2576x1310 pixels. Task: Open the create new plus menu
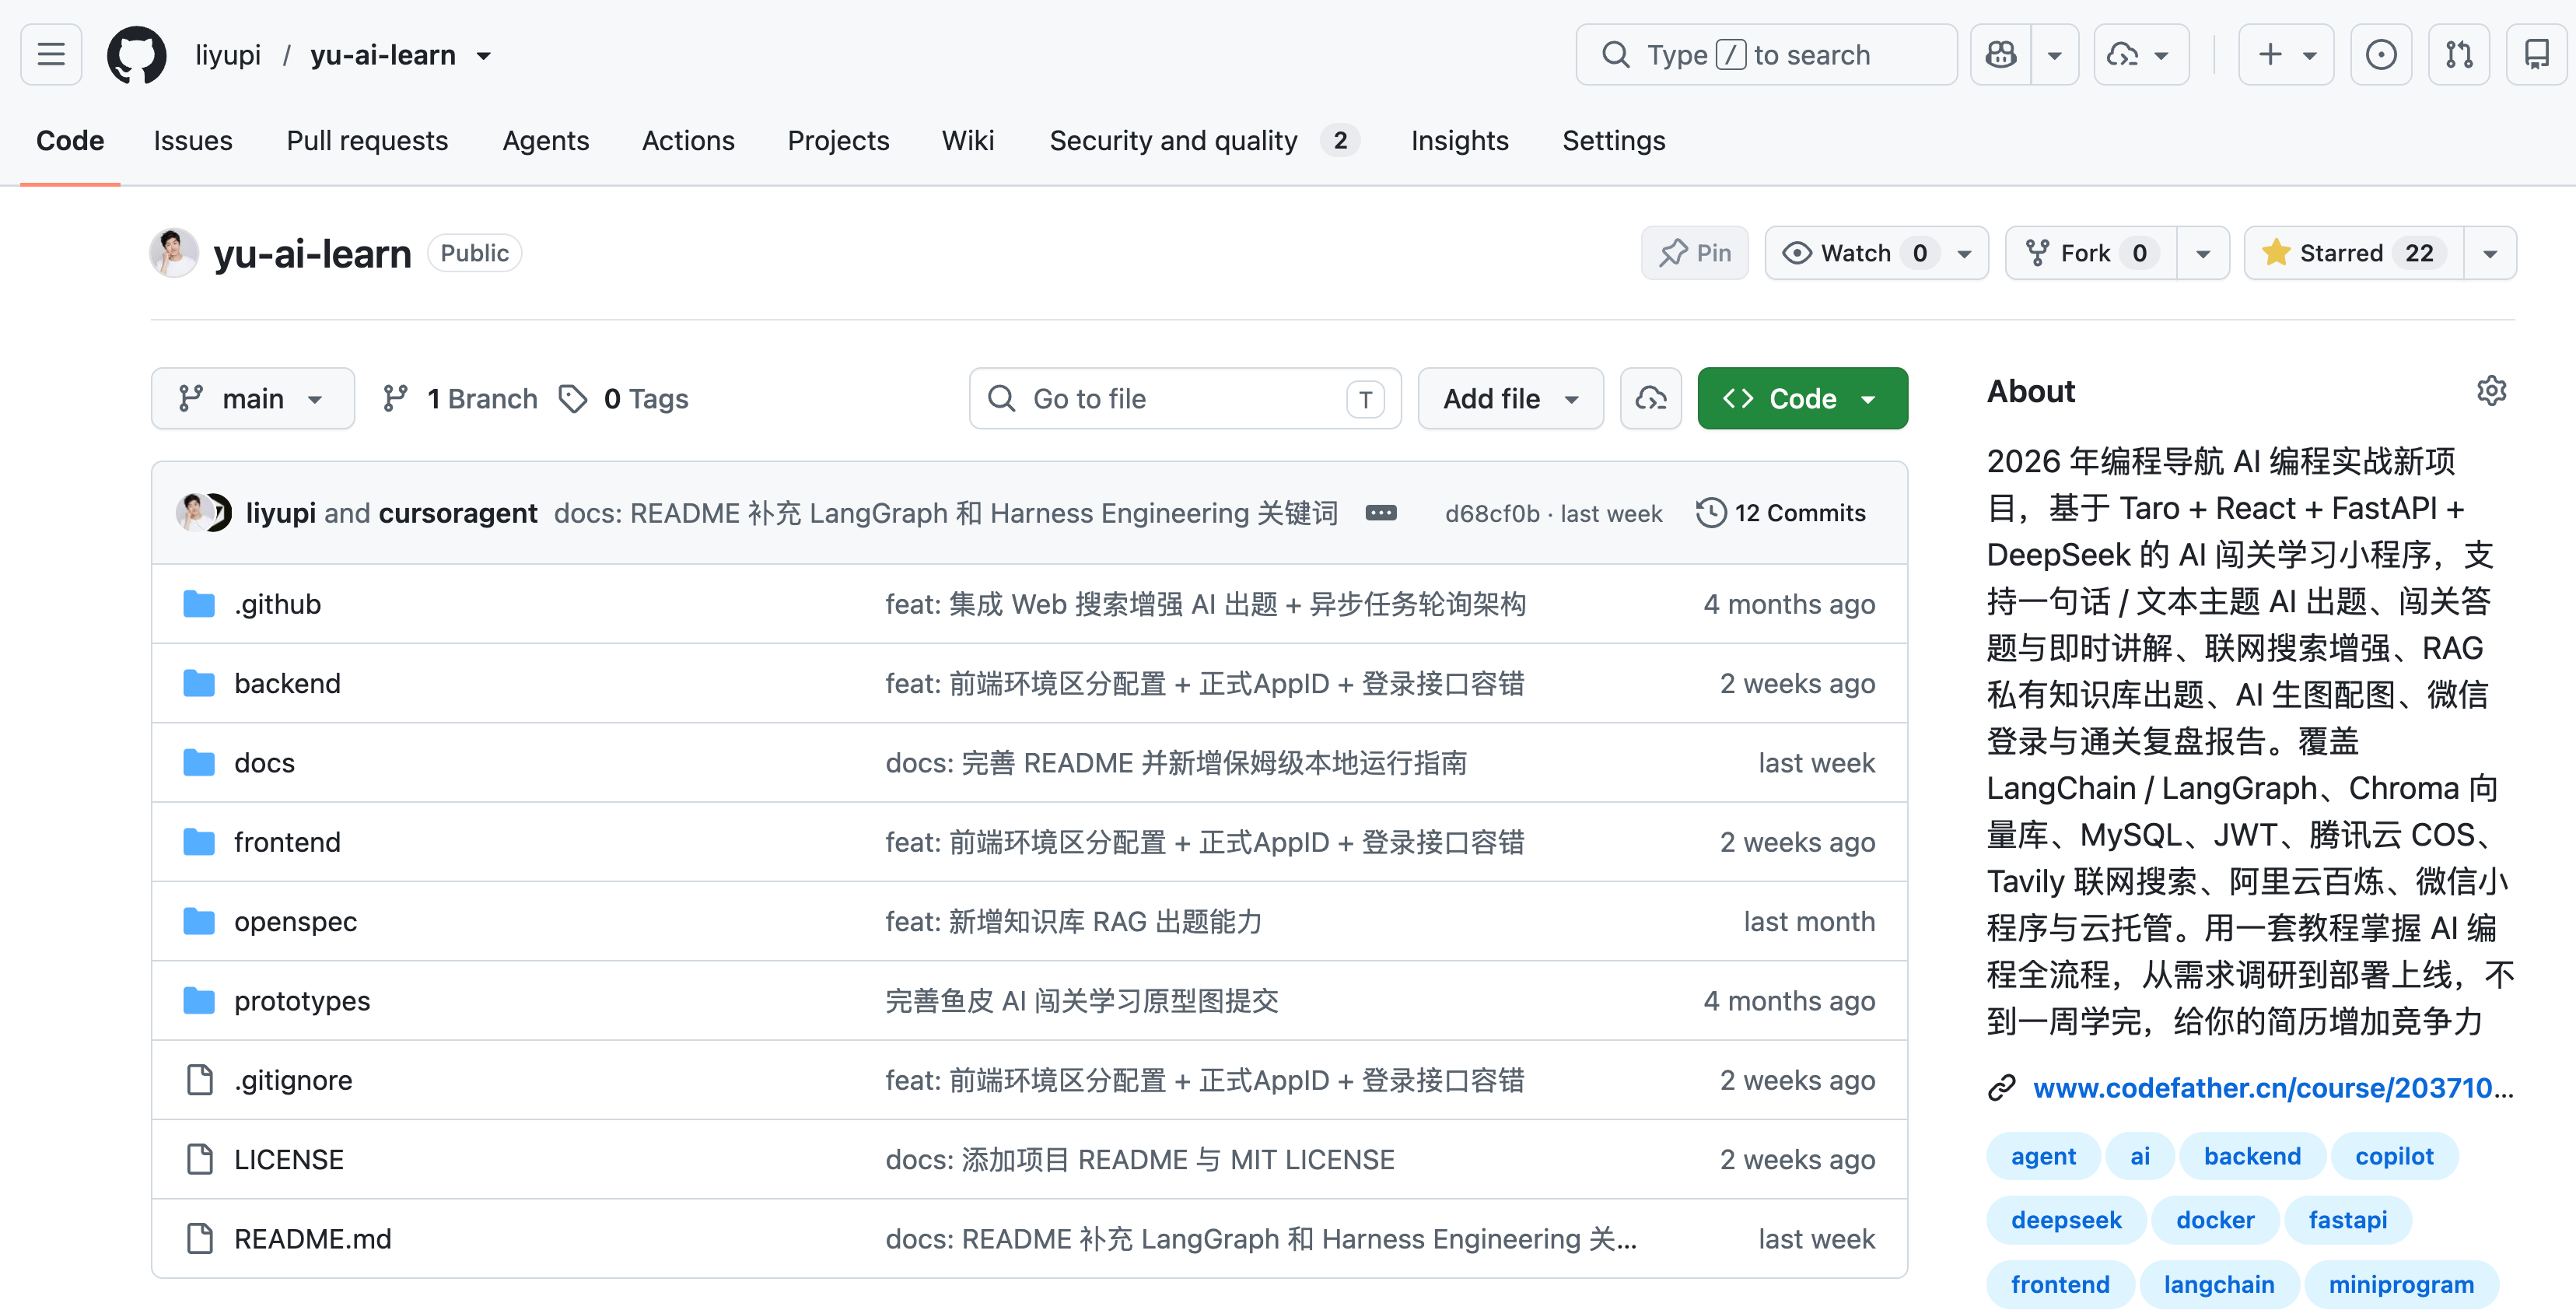coord(2286,55)
